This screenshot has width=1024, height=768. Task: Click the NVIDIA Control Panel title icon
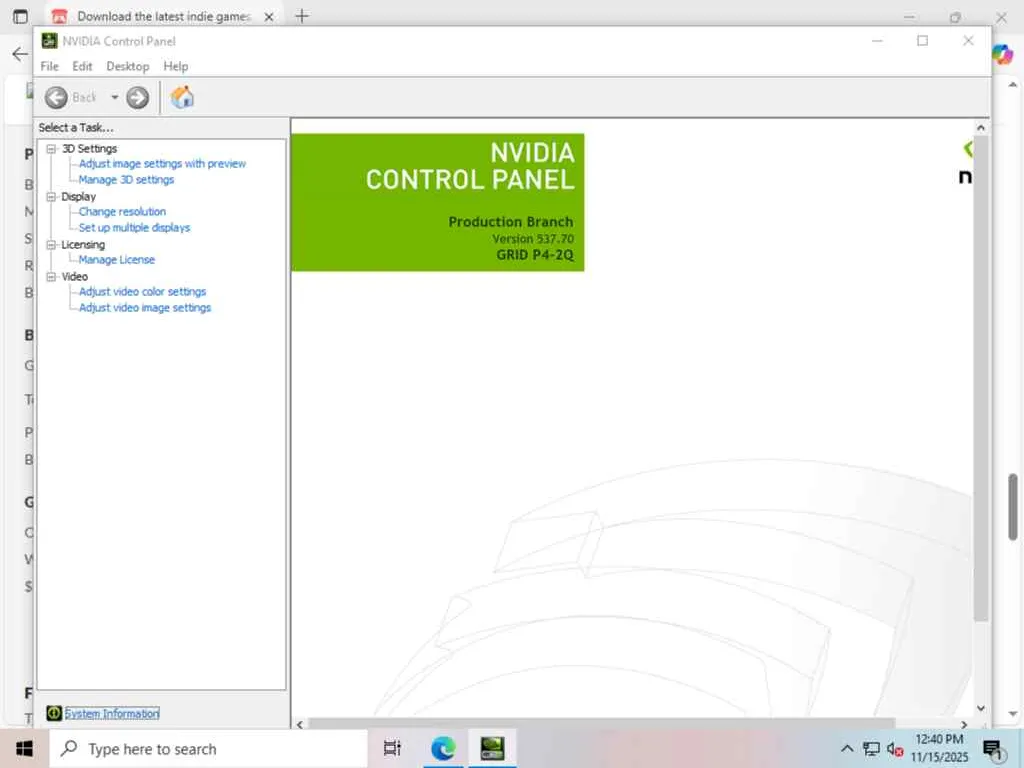pyautogui.click(x=50, y=40)
